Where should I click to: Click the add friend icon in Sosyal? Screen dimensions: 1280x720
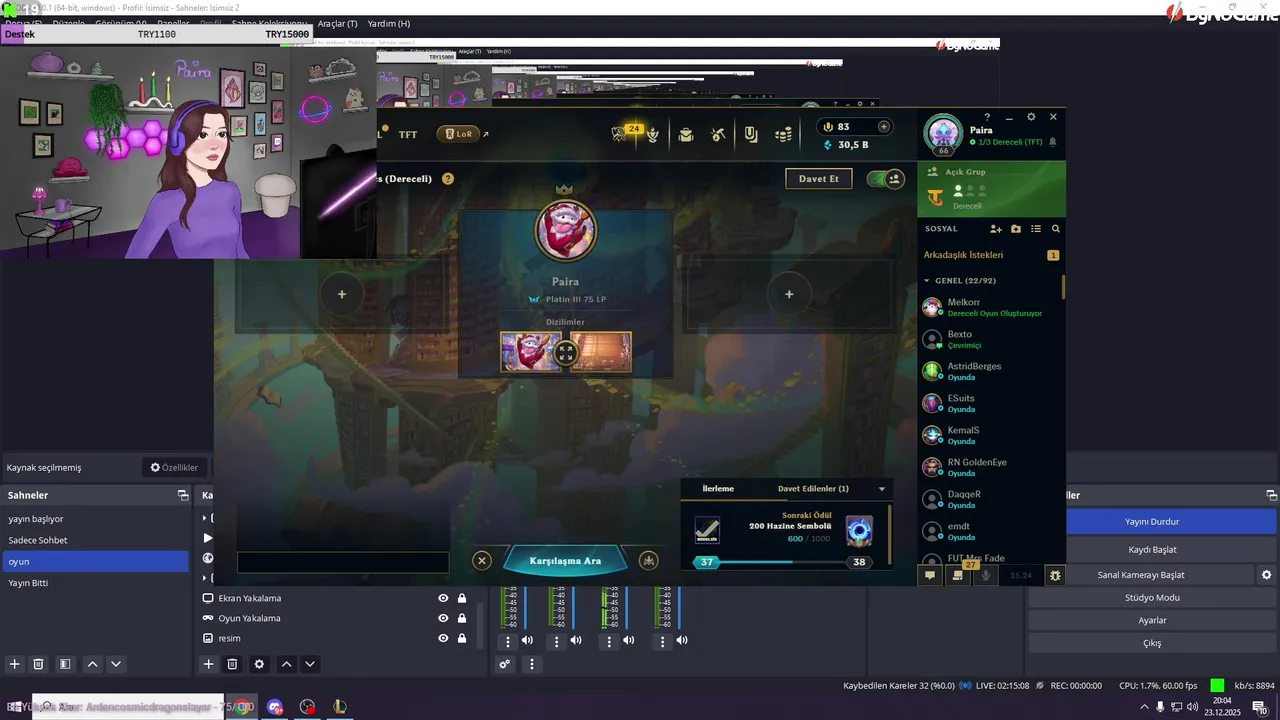pos(996,229)
